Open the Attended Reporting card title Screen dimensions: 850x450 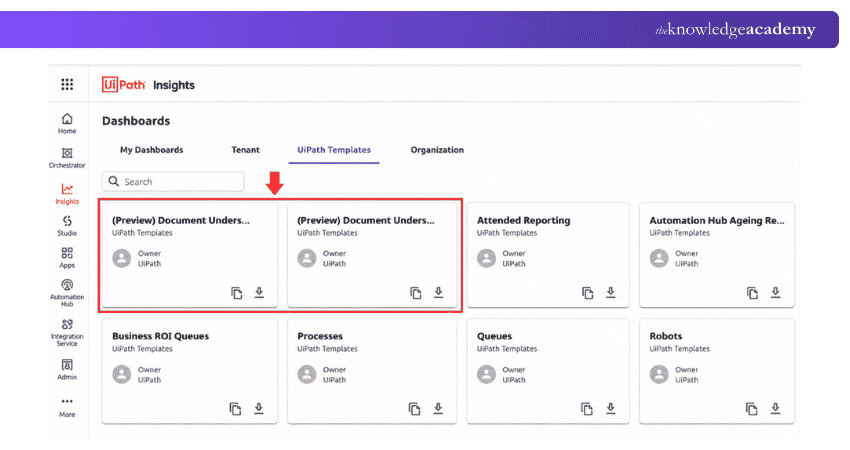click(x=524, y=220)
